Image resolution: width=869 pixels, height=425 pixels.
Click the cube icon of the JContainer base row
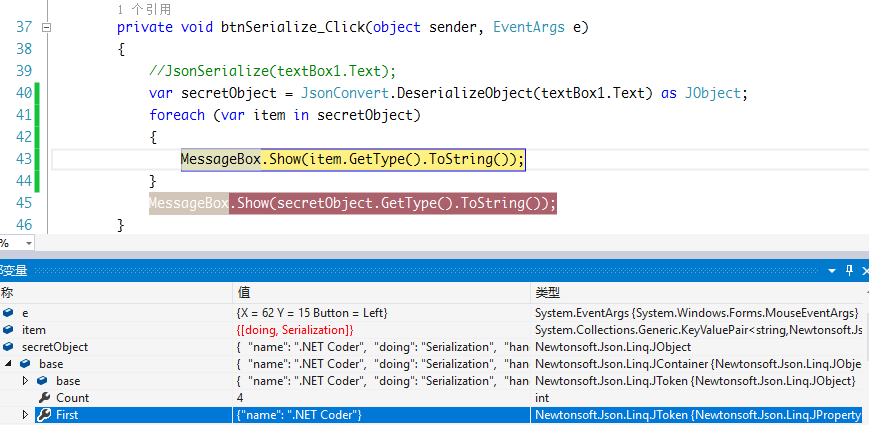pos(25,364)
